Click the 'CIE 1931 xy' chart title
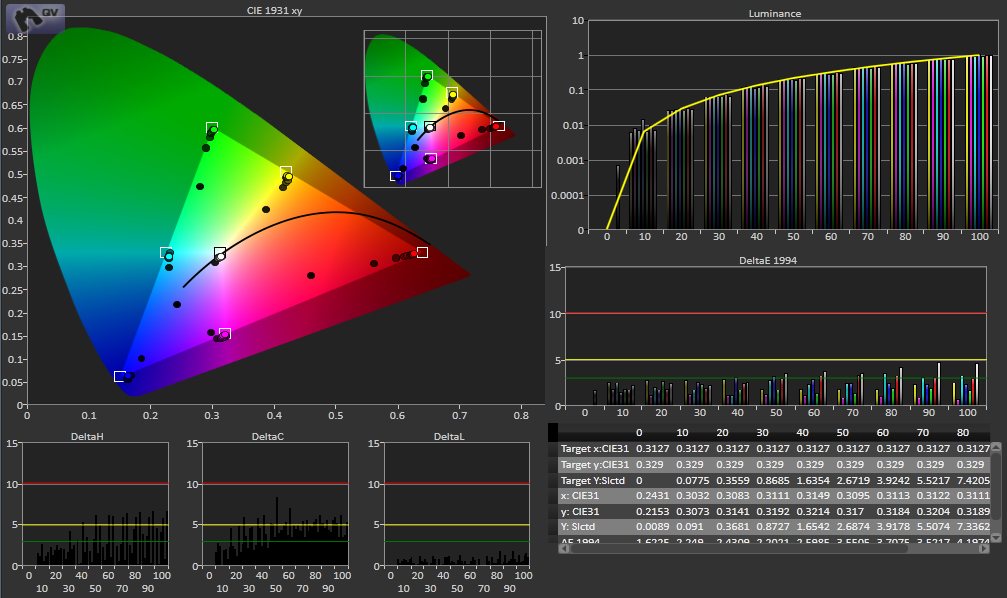This screenshot has width=1007, height=598. click(274, 10)
